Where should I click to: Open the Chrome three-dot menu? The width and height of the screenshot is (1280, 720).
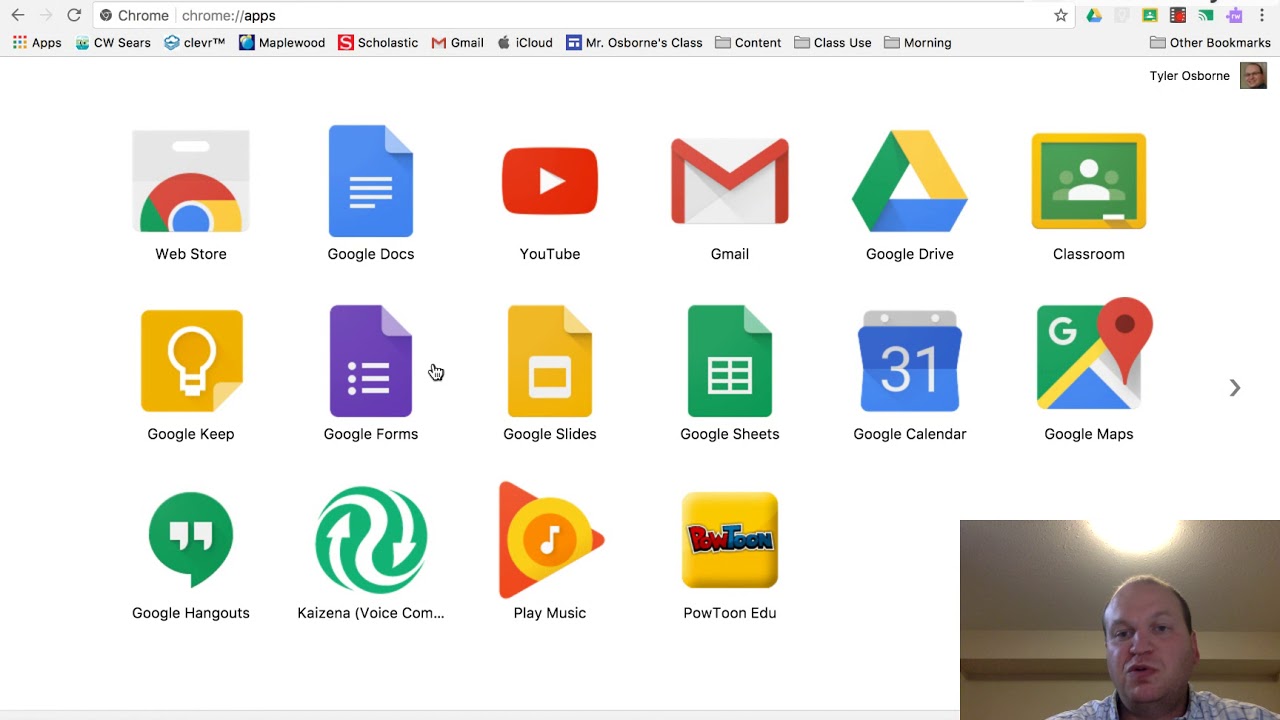tap(1262, 15)
